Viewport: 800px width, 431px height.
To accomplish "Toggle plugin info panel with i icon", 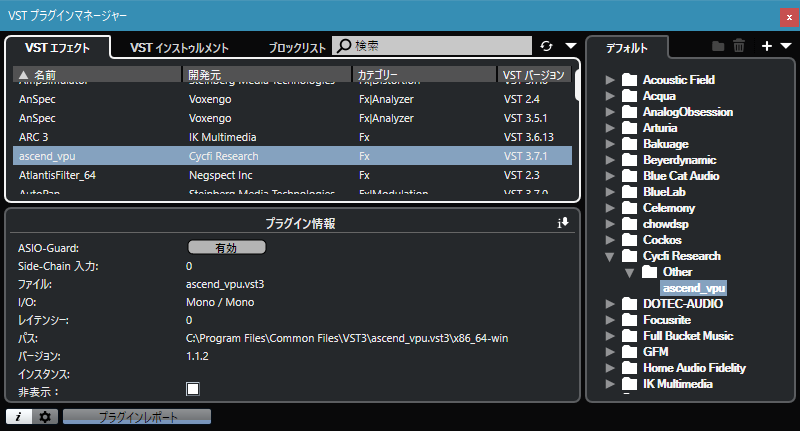I will (19, 417).
